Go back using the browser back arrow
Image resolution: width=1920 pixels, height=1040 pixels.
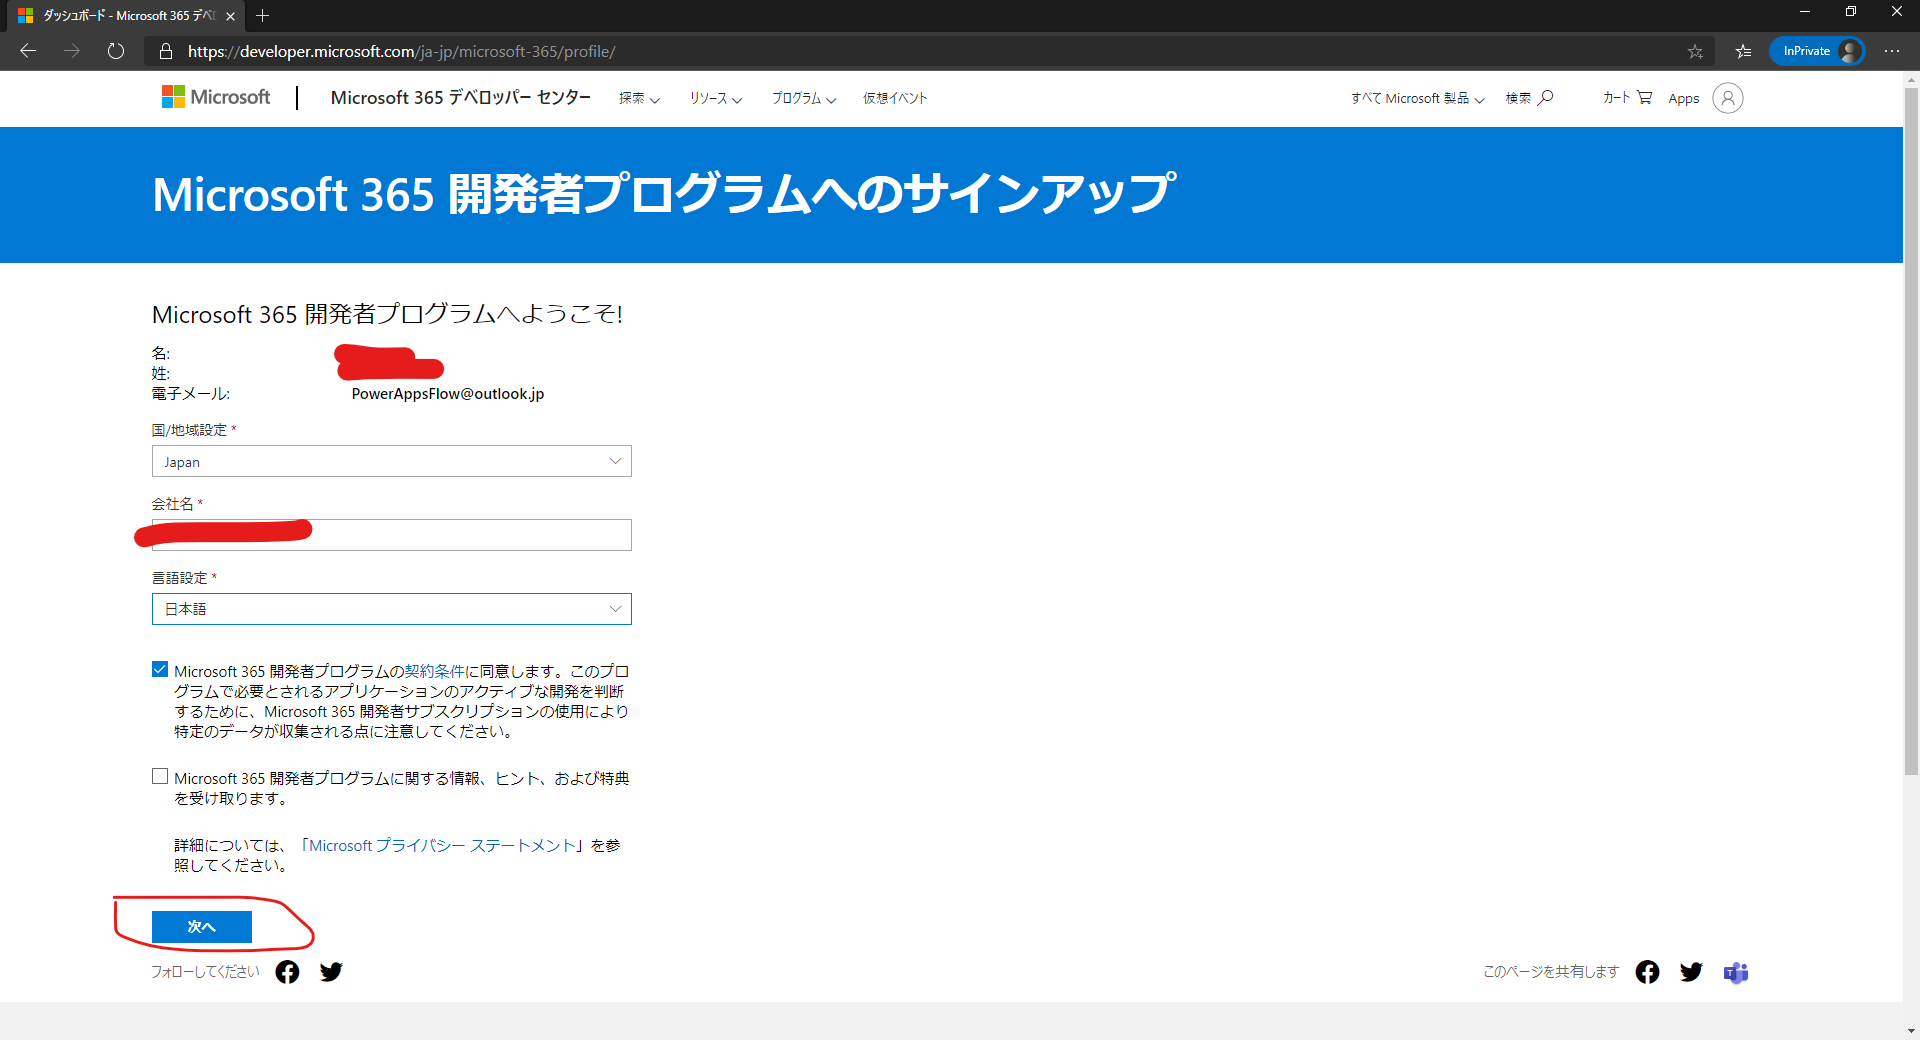click(28, 51)
